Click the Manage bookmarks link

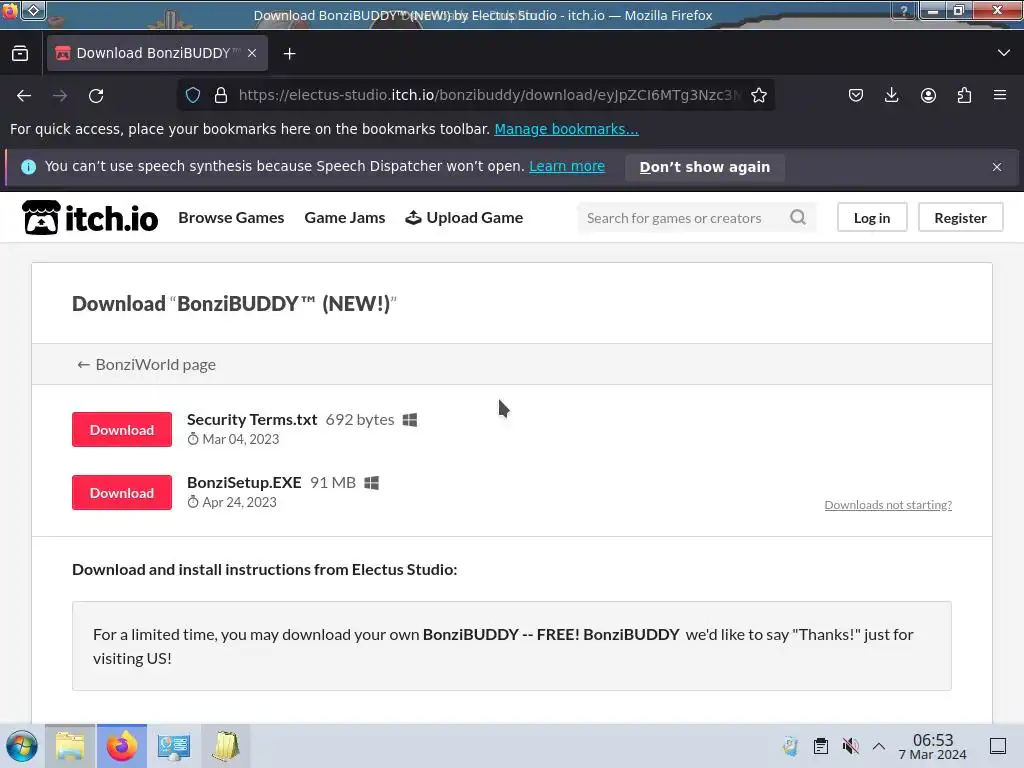[x=566, y=129]
